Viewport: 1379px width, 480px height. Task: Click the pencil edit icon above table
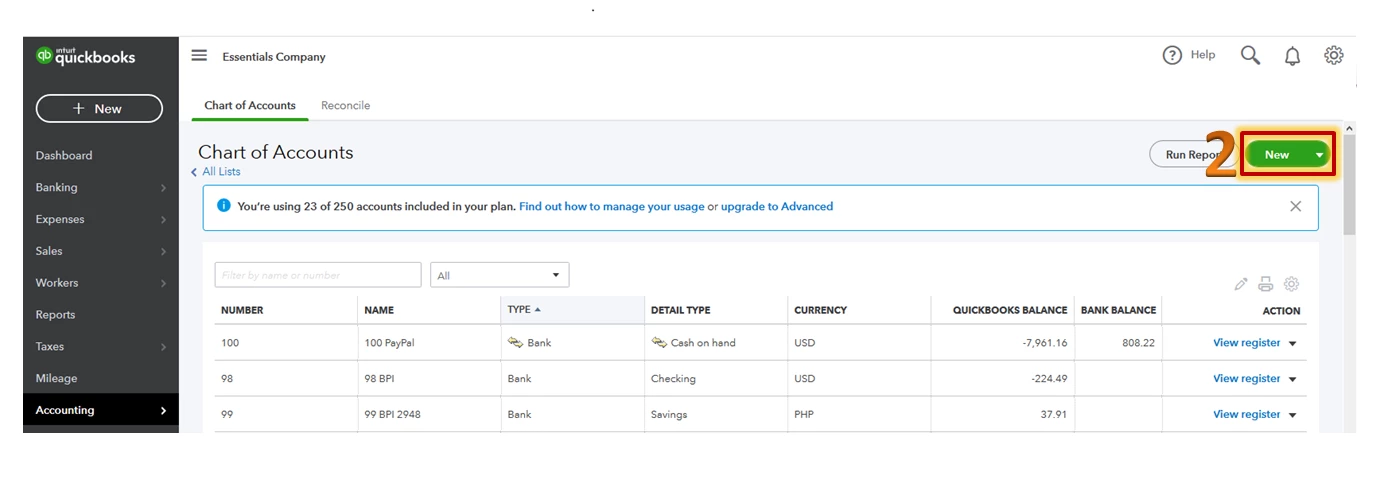coord(1241,284)
